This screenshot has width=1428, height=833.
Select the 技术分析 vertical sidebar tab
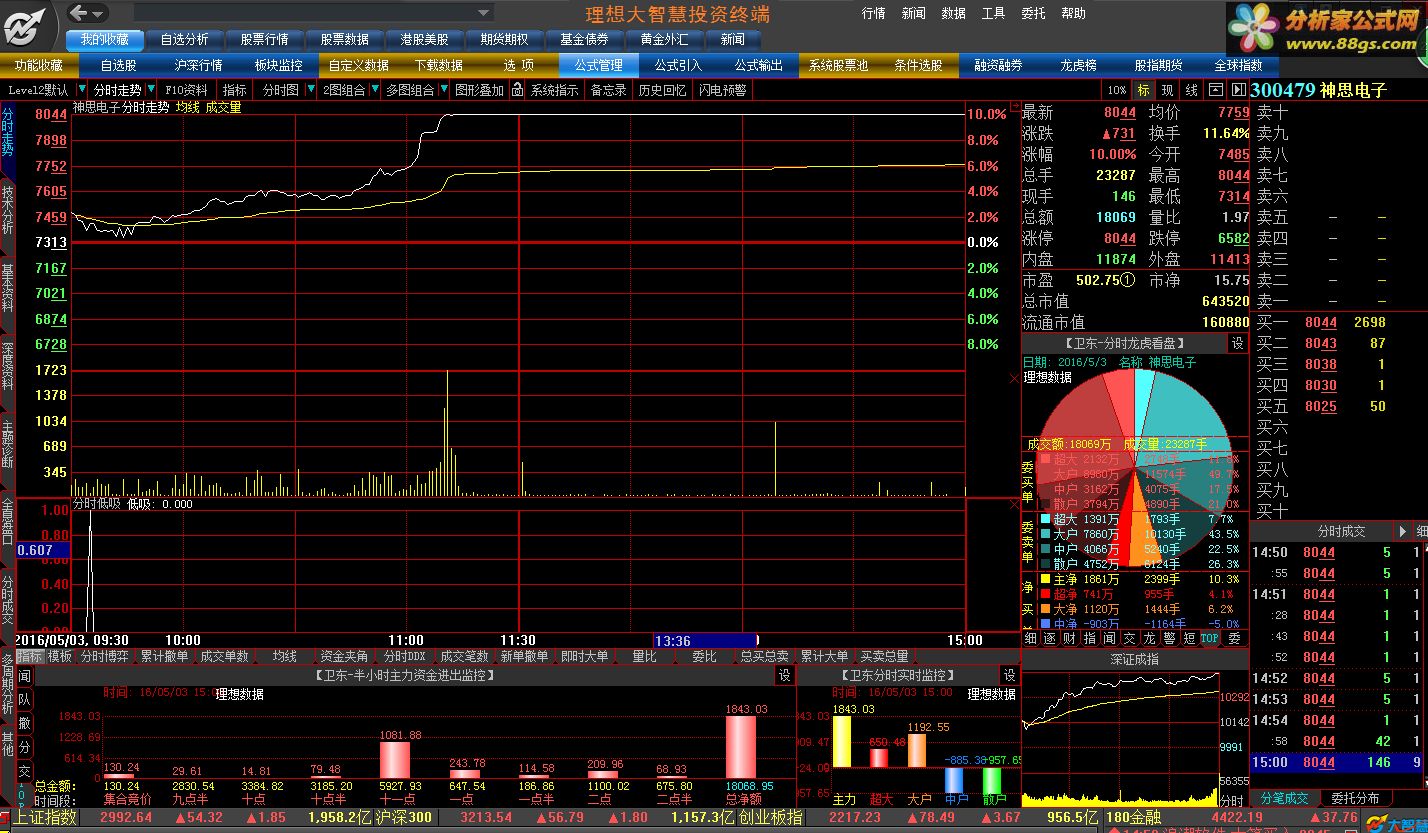[8, 209]
